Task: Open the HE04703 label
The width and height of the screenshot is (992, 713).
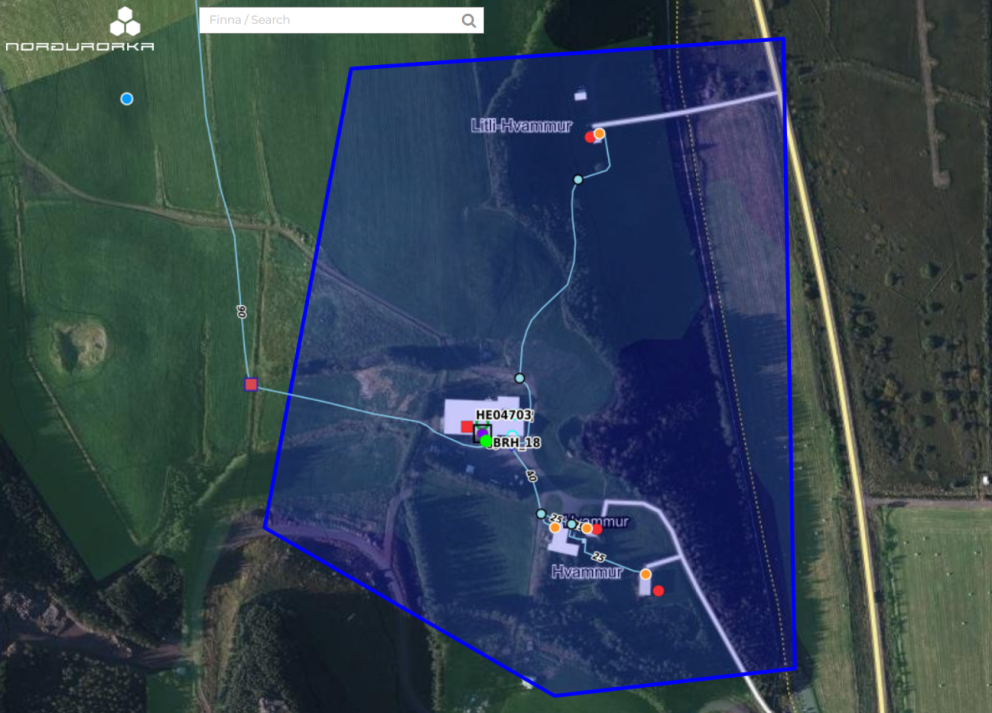Action: tap(504, 414)
